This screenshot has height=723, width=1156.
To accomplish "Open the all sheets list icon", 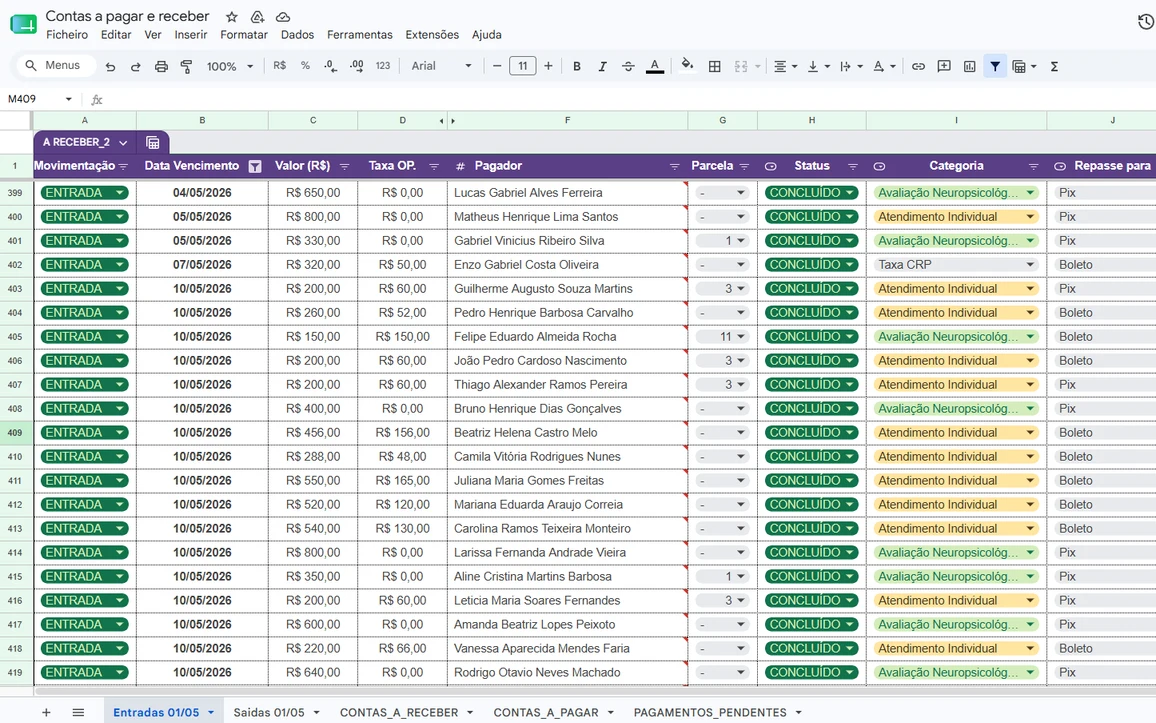I will [x=78, y=712].
